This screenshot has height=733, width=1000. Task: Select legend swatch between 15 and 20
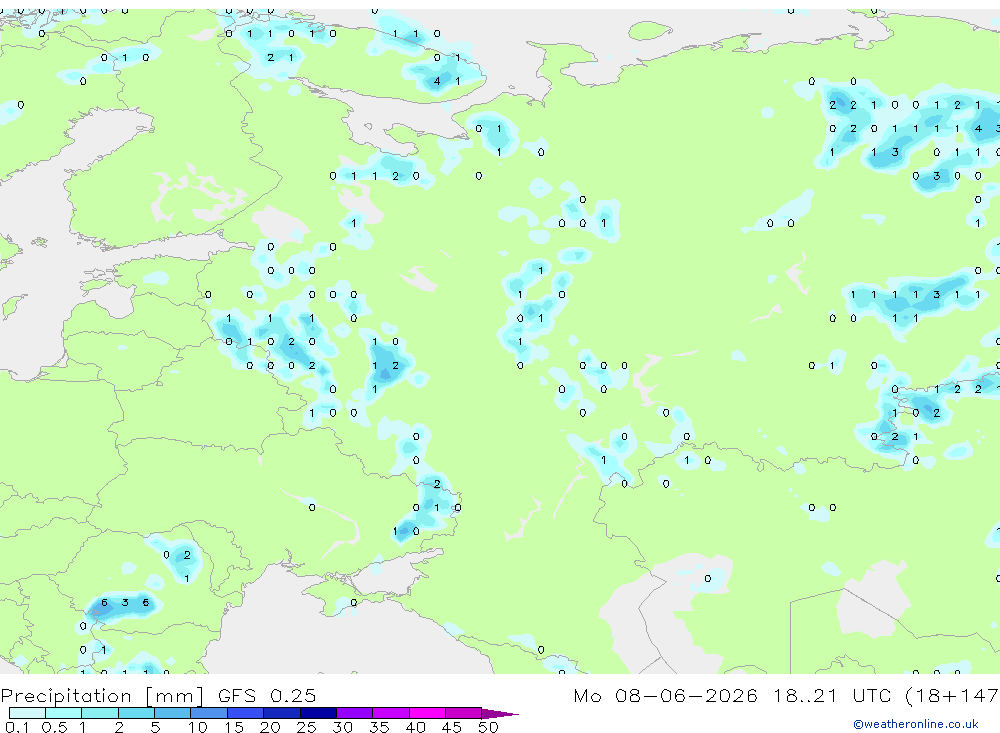pyautogui.click(x=246, y=713)
